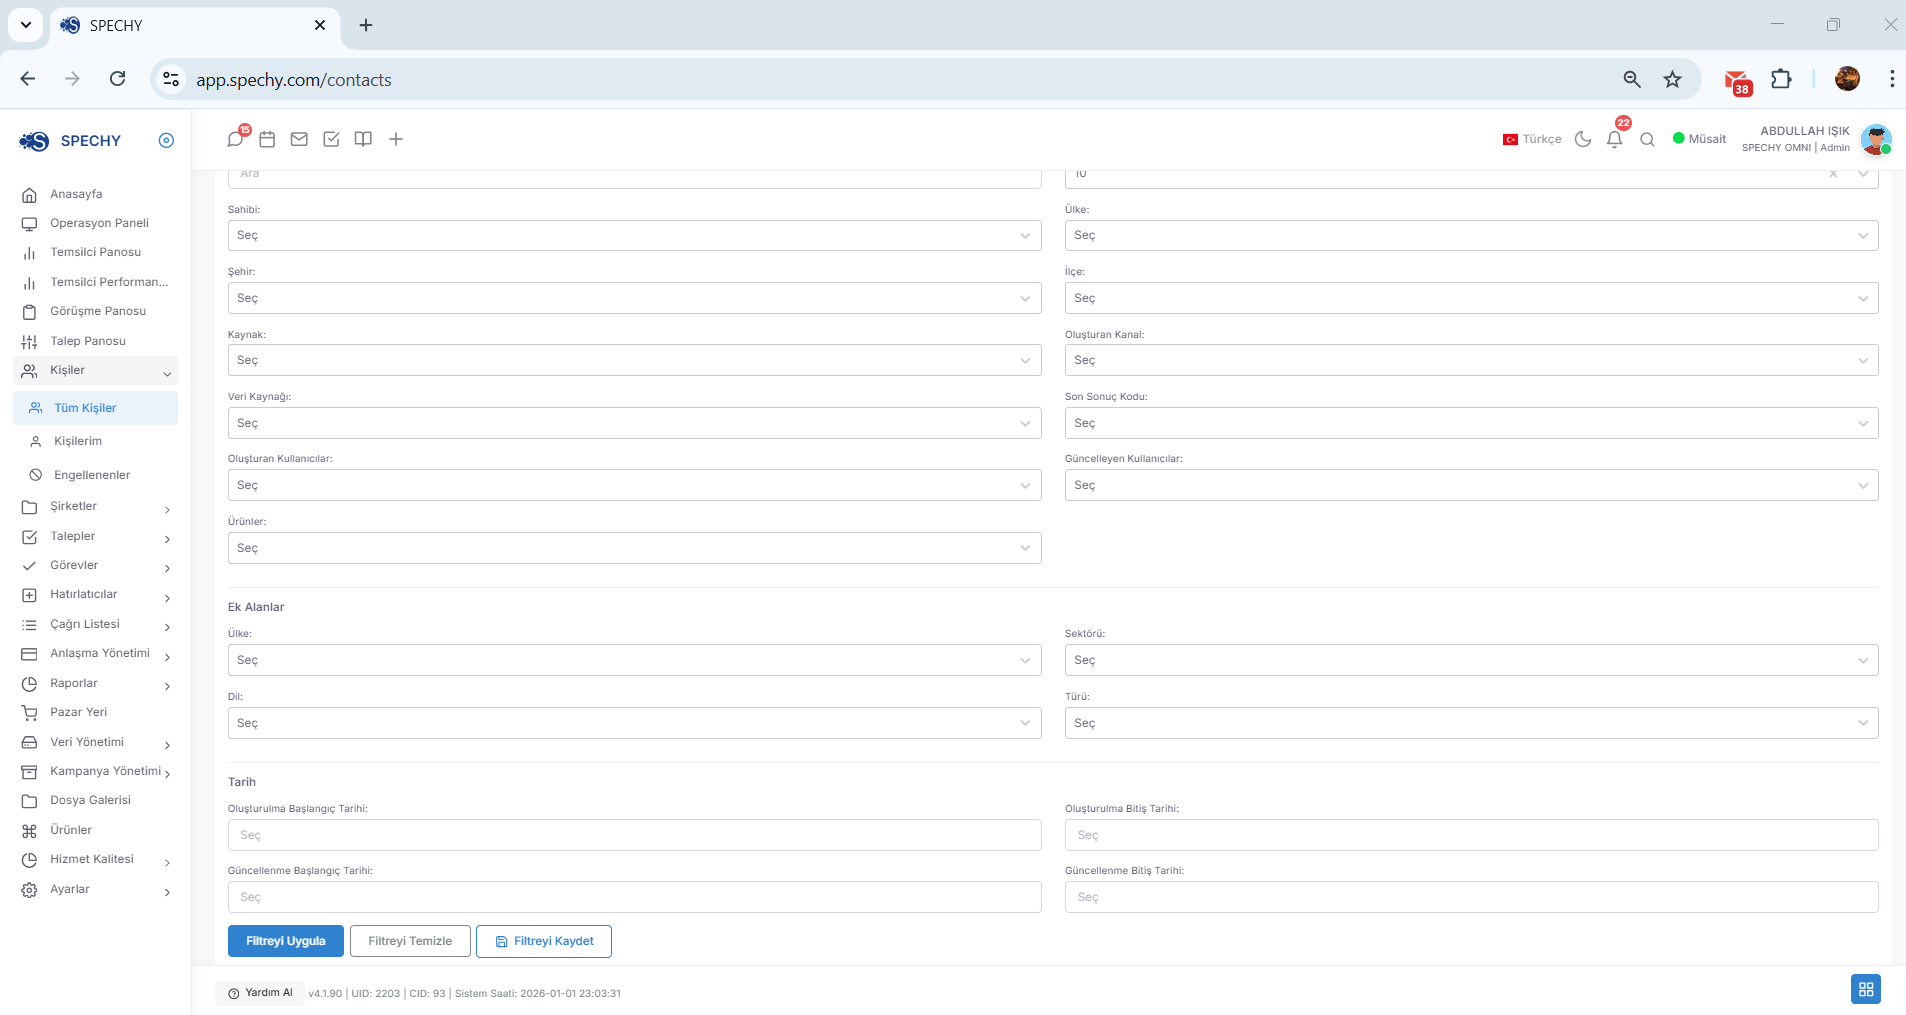This screenshot has height=1015, width=1906.
Task: Open notifications bell icon
Action: point(1614,139)
